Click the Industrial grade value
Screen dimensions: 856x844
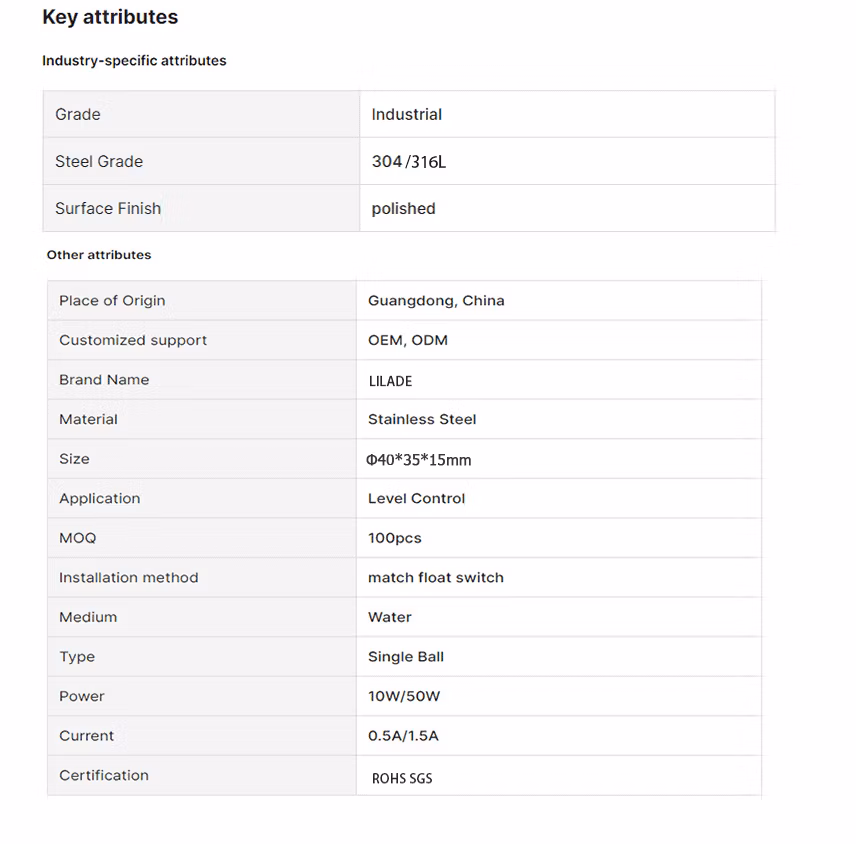(x=406, y=115)
